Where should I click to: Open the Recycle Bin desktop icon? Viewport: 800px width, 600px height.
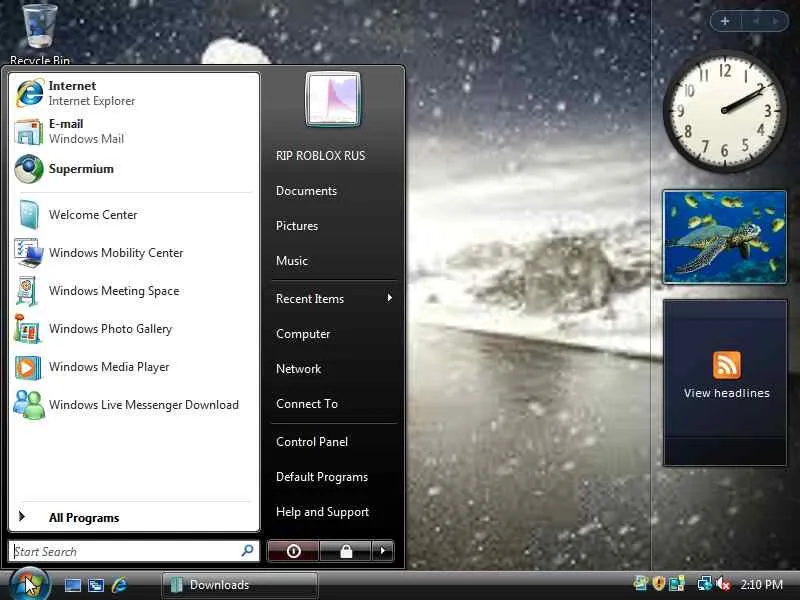pos(40,33)
